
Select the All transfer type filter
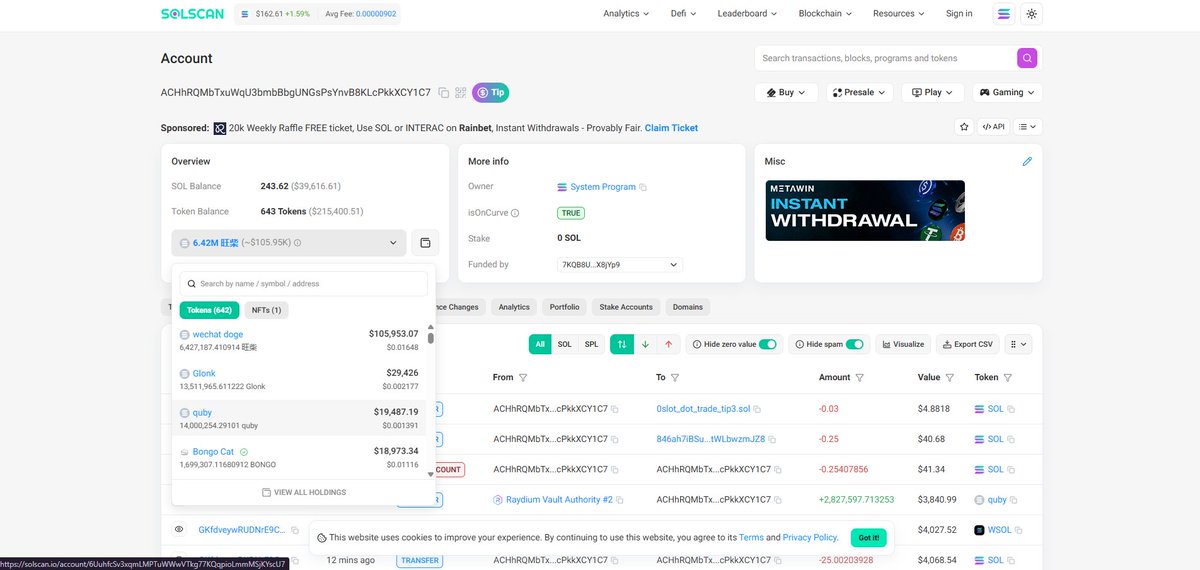[540, 344]
